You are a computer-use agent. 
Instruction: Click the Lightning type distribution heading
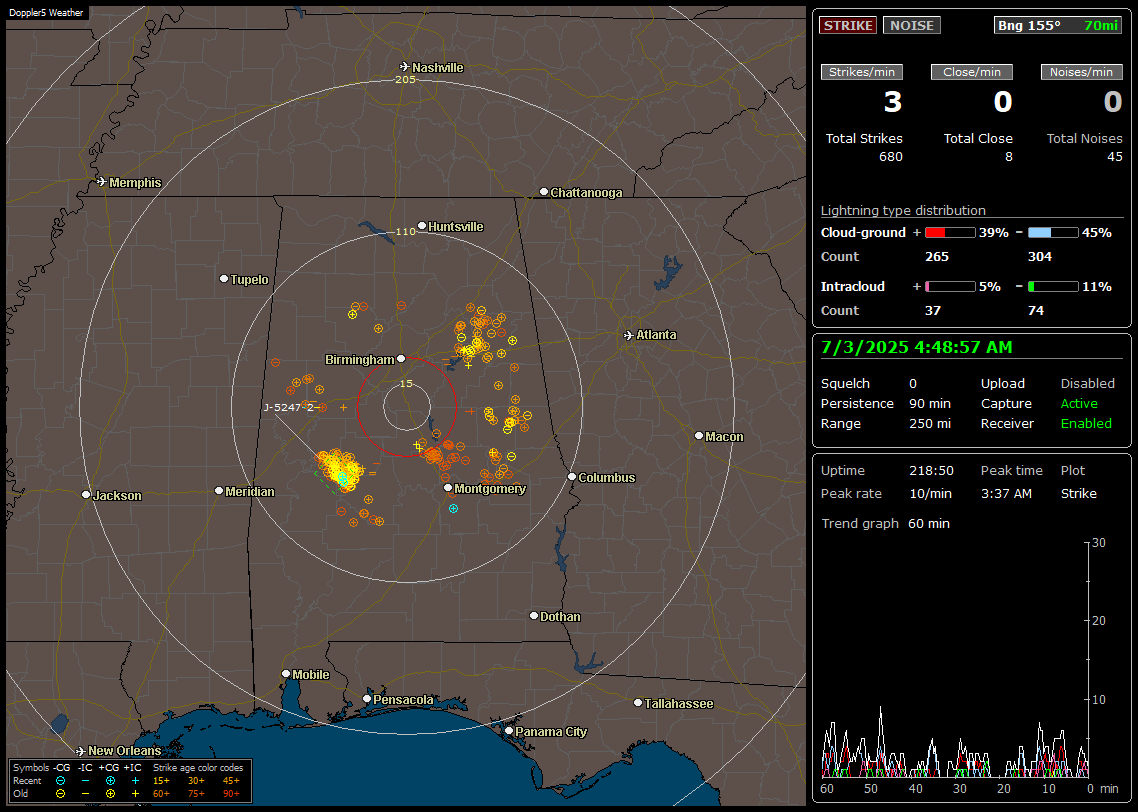coord(903,210)
